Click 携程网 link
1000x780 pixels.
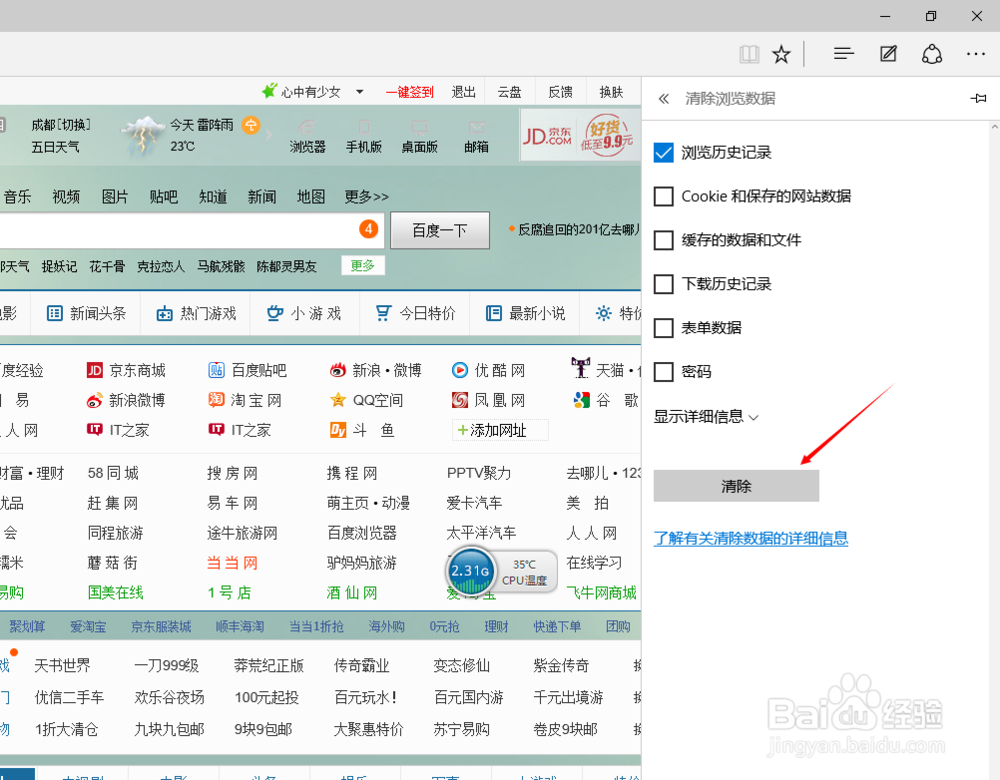pos(352,473)
